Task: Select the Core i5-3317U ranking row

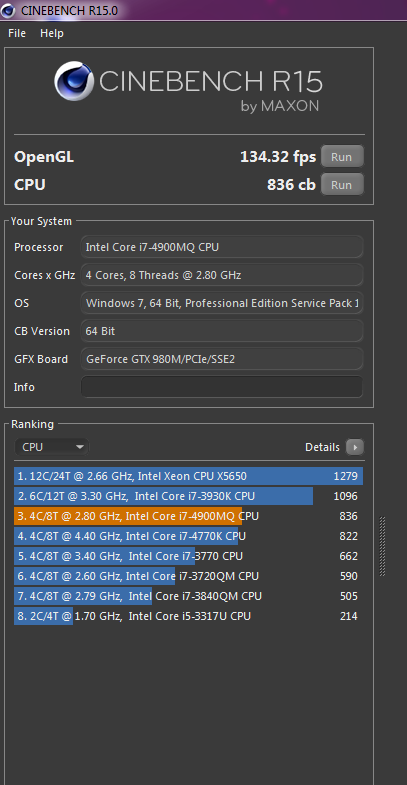Action: coord(188,616)
